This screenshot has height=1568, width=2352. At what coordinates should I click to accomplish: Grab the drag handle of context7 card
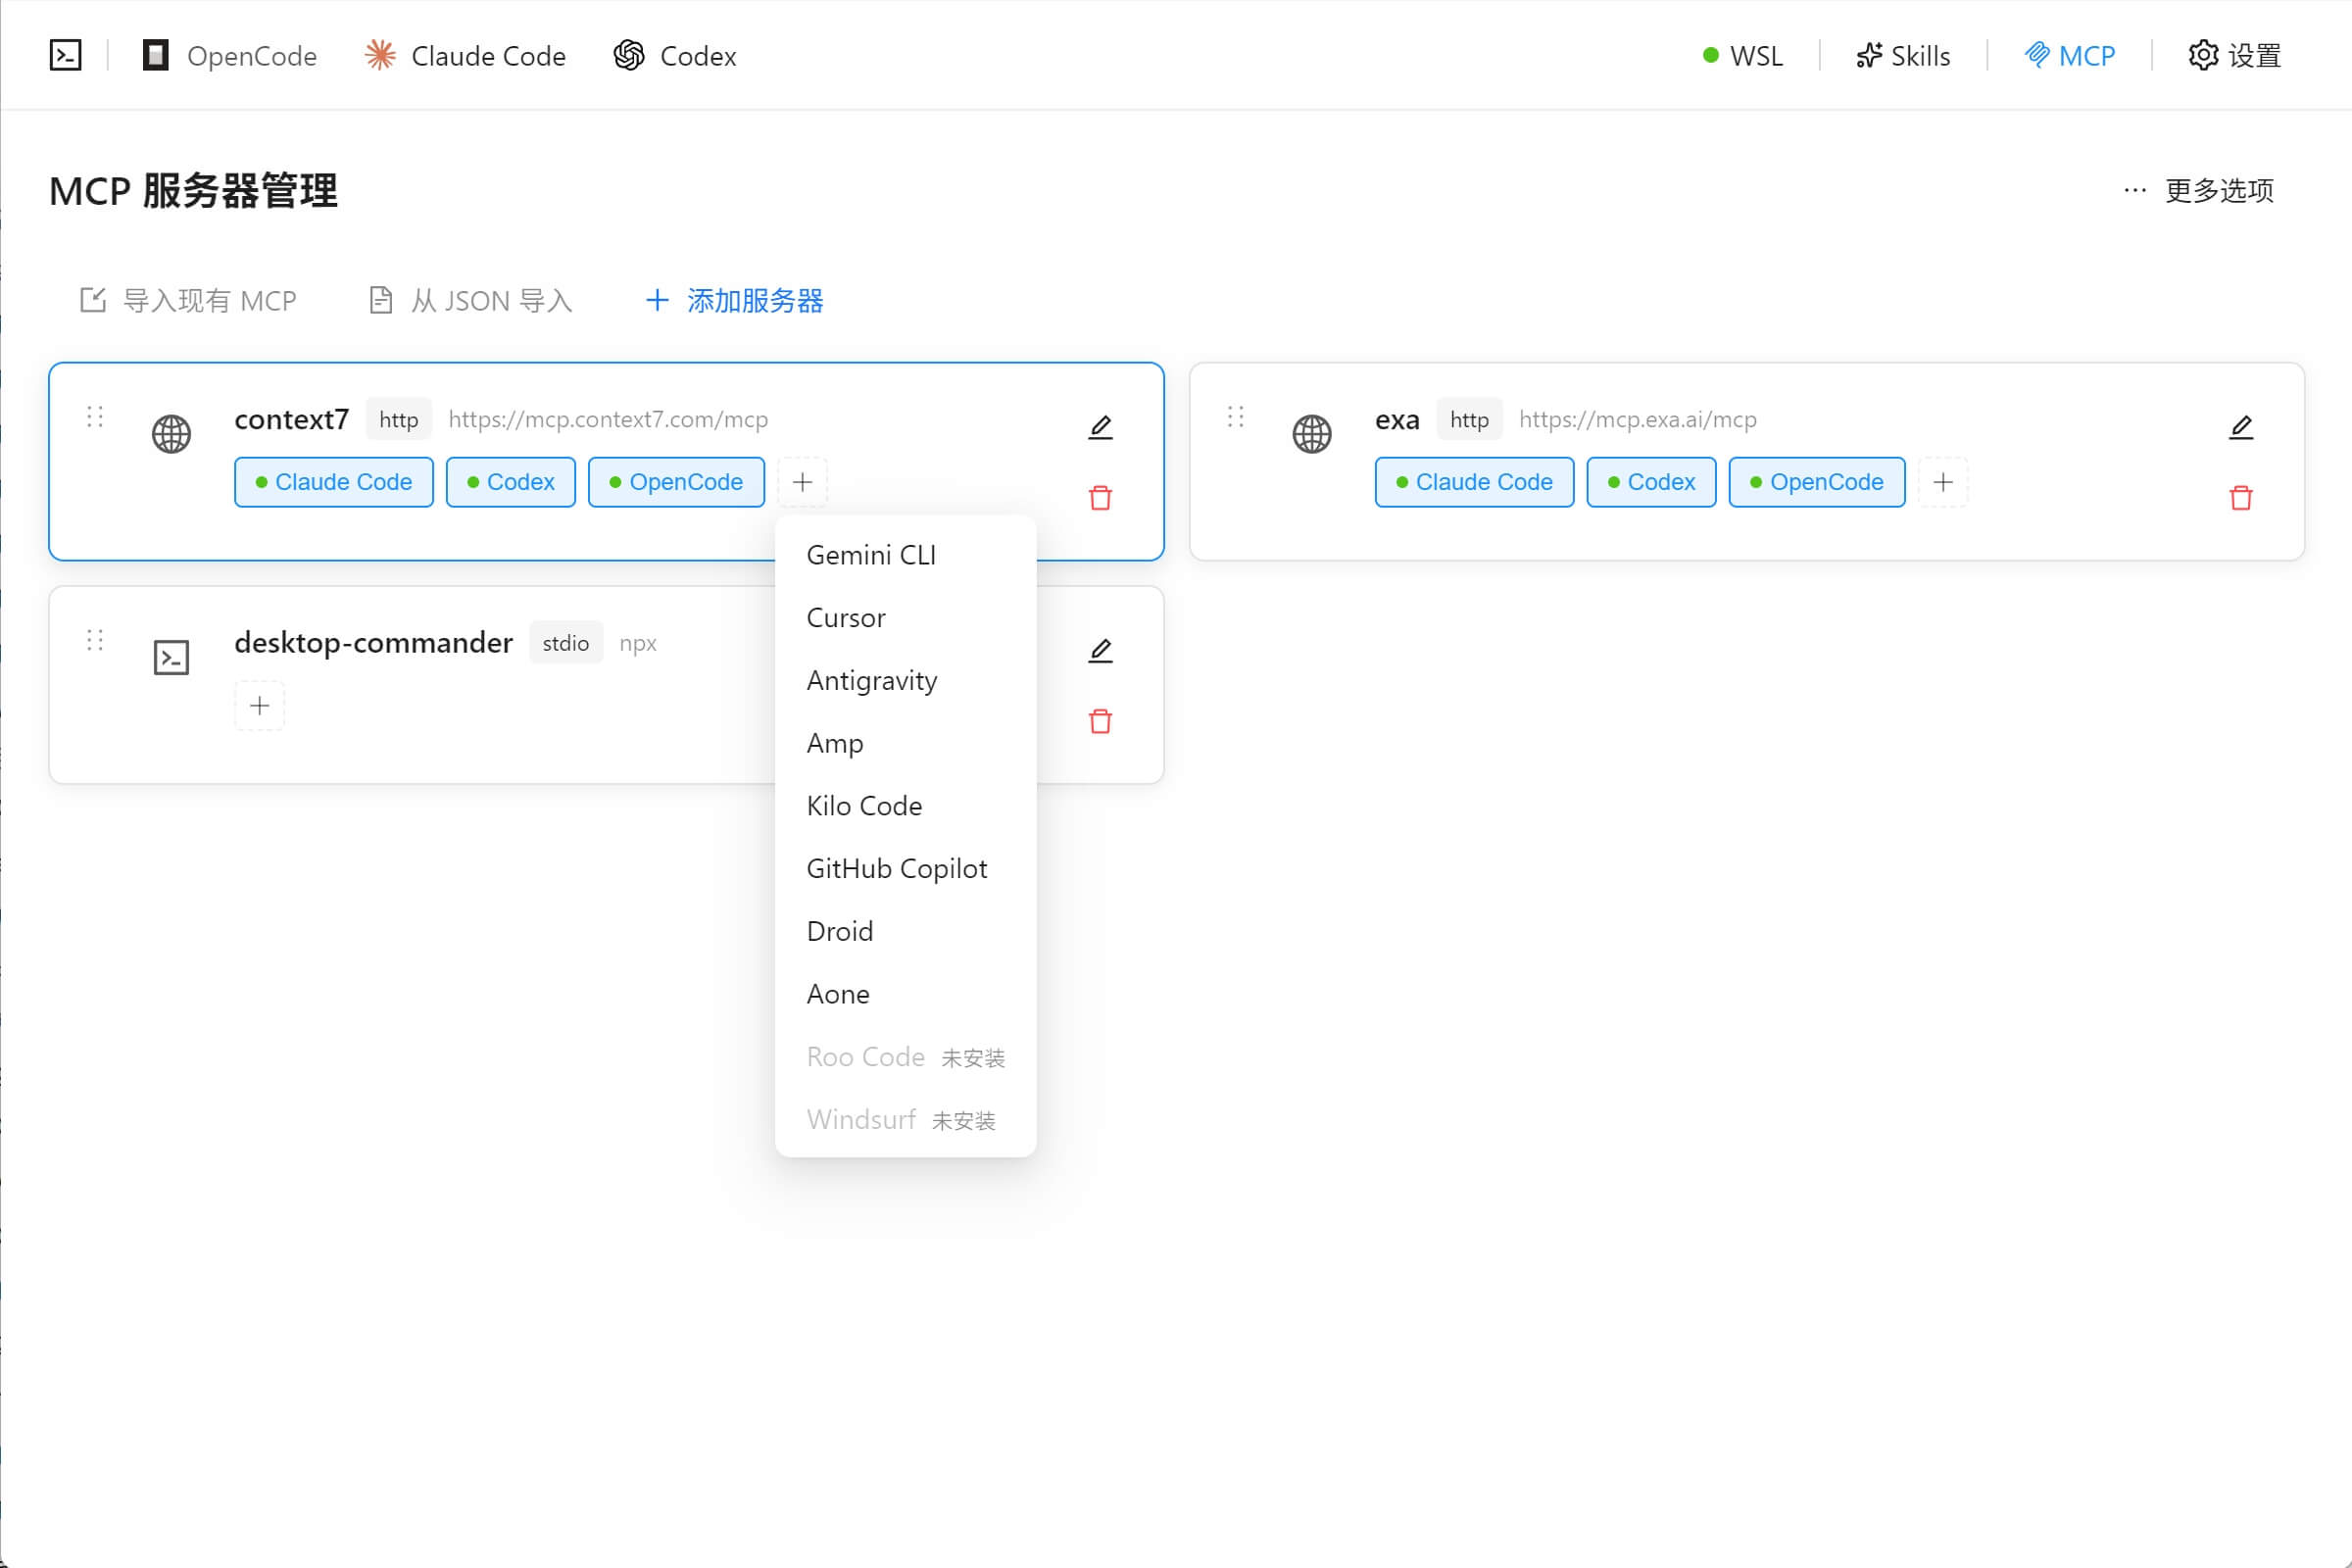pyautogui.click(x=95, y=416)
